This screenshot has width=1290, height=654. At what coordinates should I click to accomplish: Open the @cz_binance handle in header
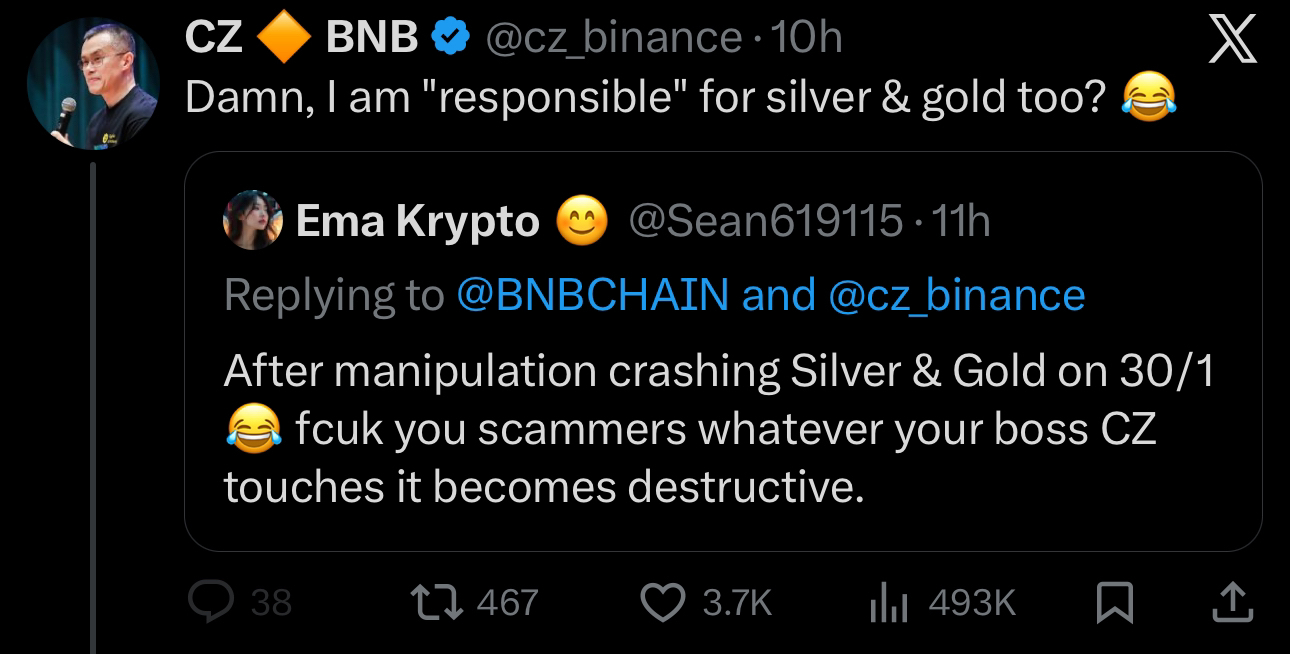tap(613, 39)
